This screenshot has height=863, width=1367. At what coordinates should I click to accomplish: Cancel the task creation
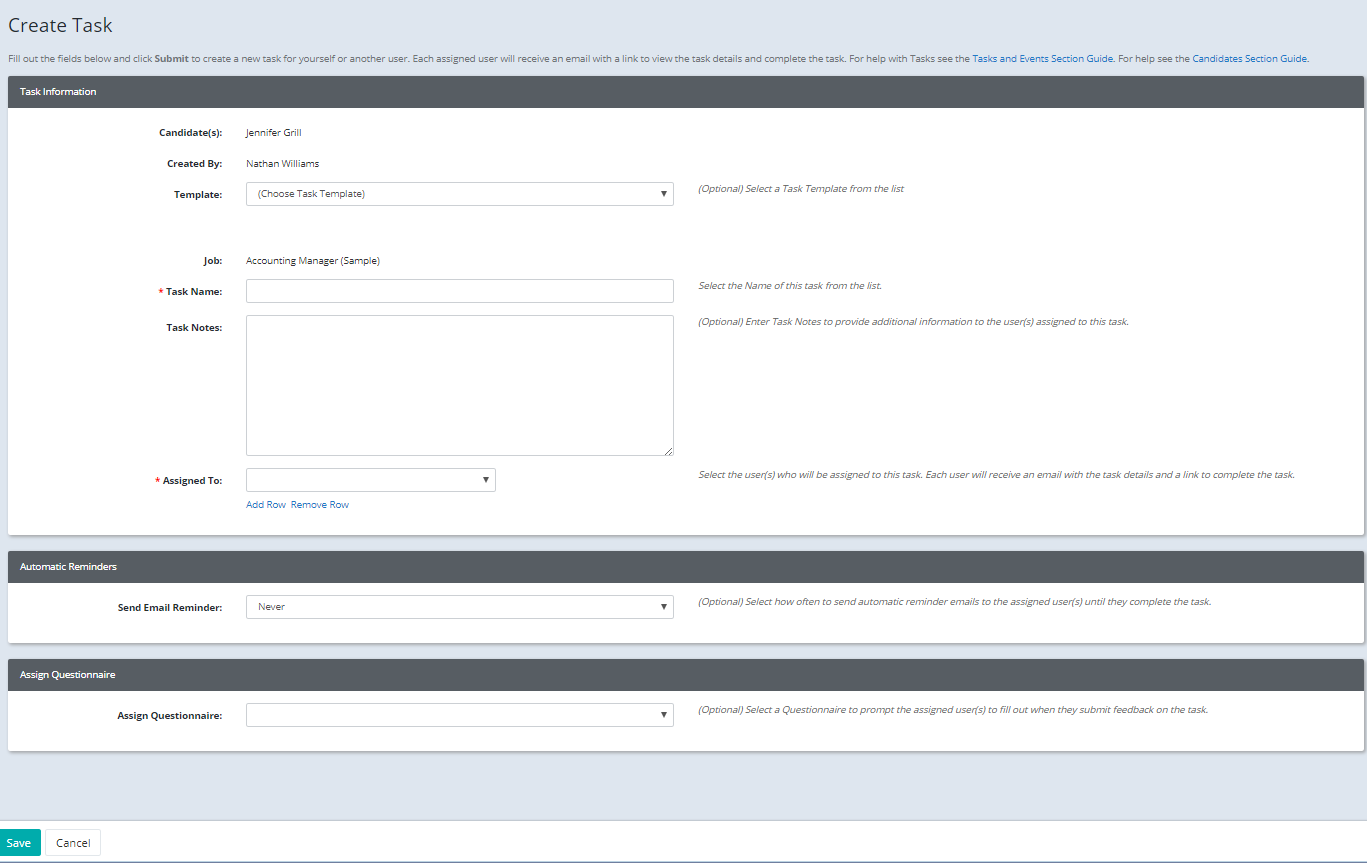coord(73,843)
